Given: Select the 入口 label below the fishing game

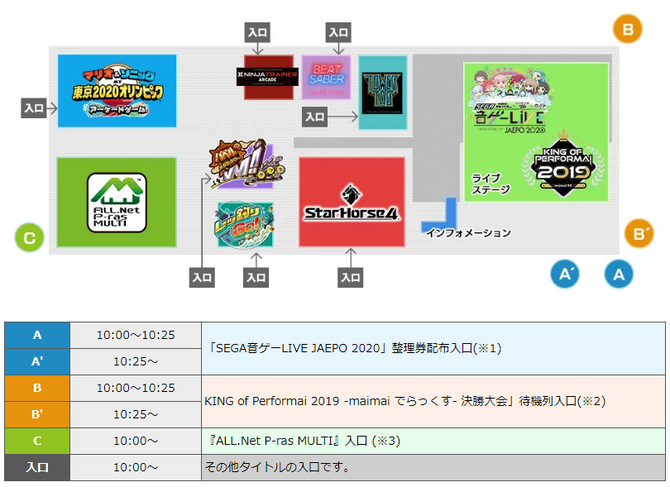Looking at the screenshot, I should tap(256, 277).
